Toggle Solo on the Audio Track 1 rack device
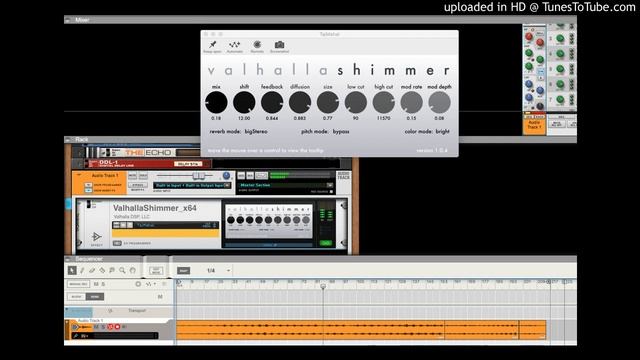 (143, 176)
